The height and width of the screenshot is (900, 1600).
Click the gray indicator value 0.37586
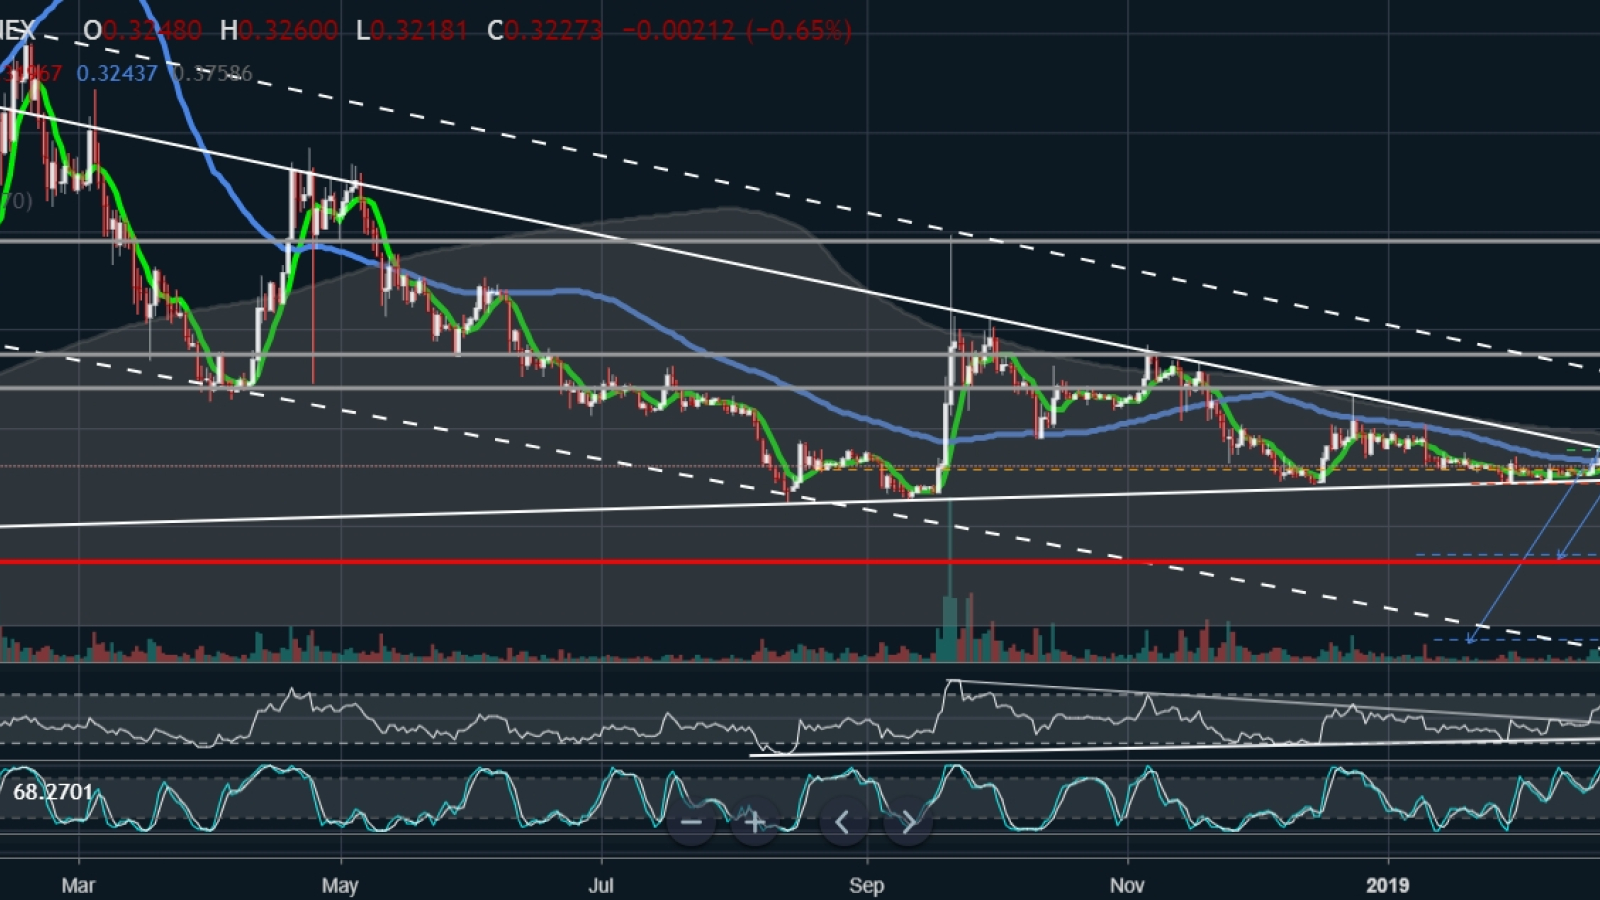[212, 73]
